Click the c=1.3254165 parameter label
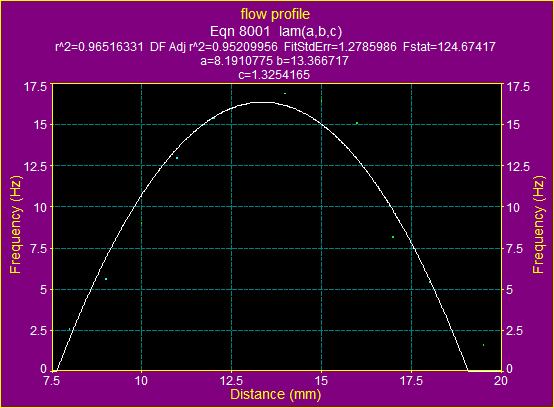Viewport: 554px width, 408px height. (x=274, y=75)
